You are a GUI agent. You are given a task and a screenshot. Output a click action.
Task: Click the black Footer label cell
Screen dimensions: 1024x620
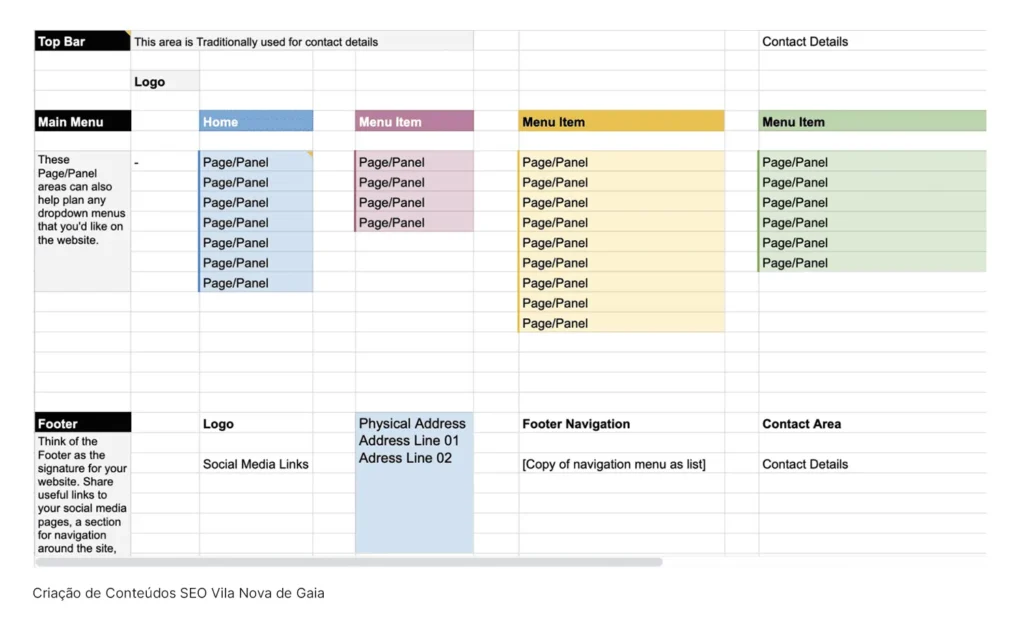pyautogui.click(x=82, y=424)
